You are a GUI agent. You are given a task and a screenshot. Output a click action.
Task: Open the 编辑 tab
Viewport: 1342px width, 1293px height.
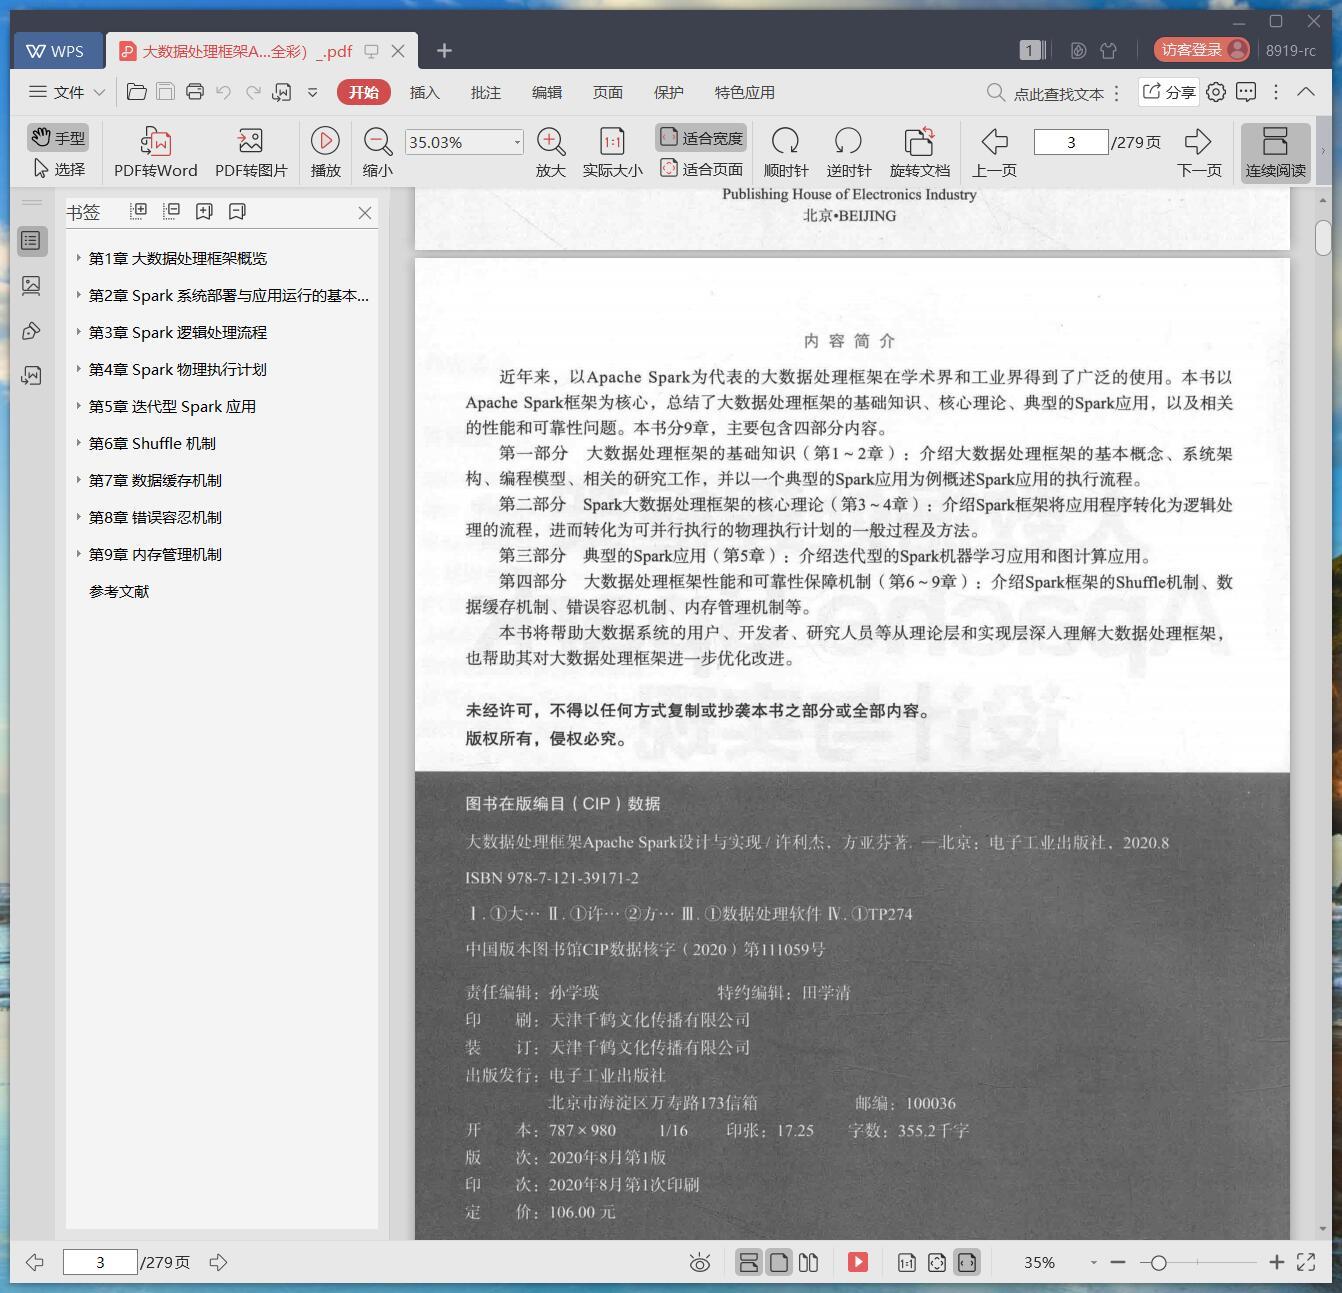(546, 92)
